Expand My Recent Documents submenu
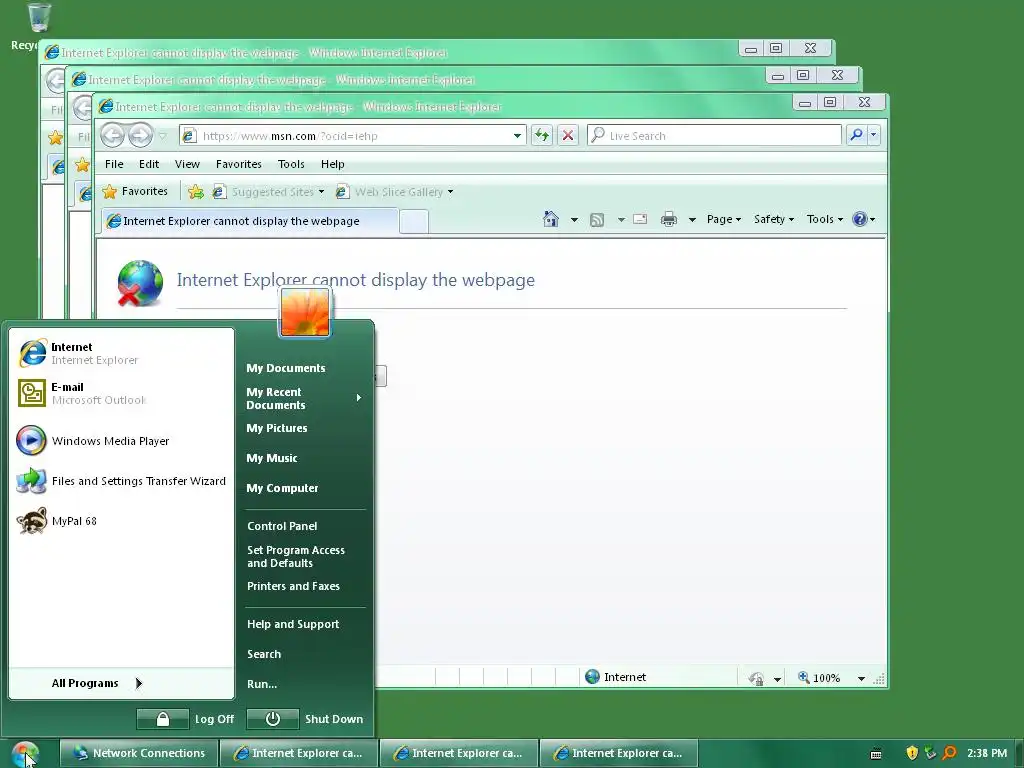The width and height of the screenshot is (1024, 768). [x=304, y=398]
